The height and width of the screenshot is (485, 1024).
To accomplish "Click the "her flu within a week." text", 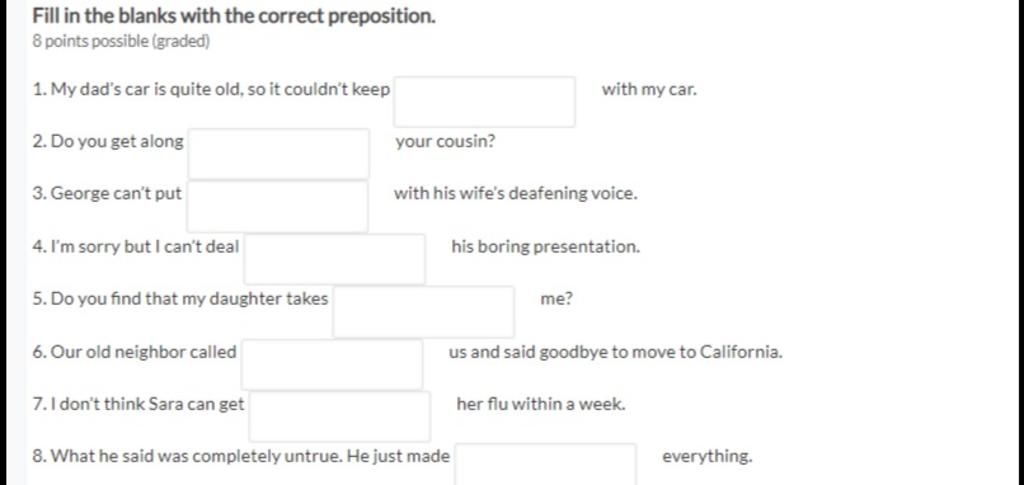I will 541,405.
